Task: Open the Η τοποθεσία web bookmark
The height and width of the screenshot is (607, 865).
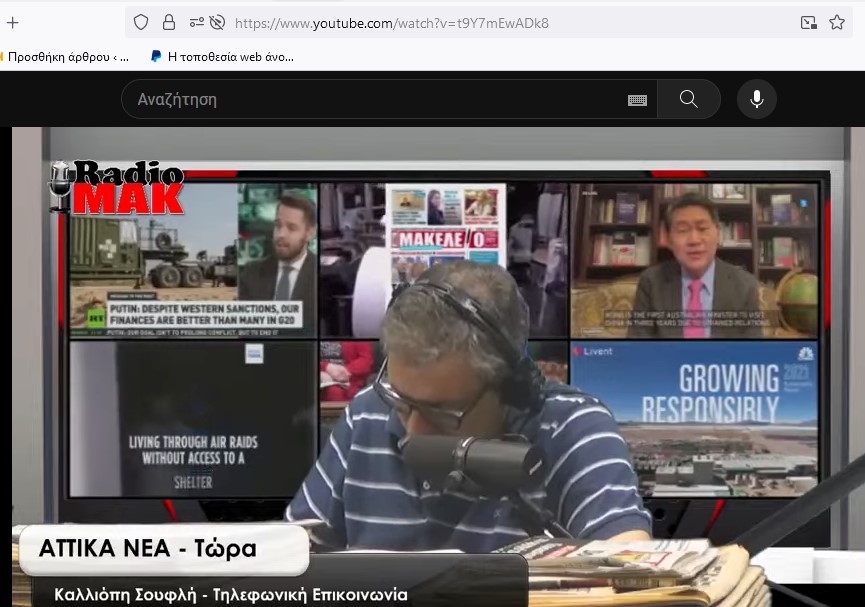Action: [222, 57]
